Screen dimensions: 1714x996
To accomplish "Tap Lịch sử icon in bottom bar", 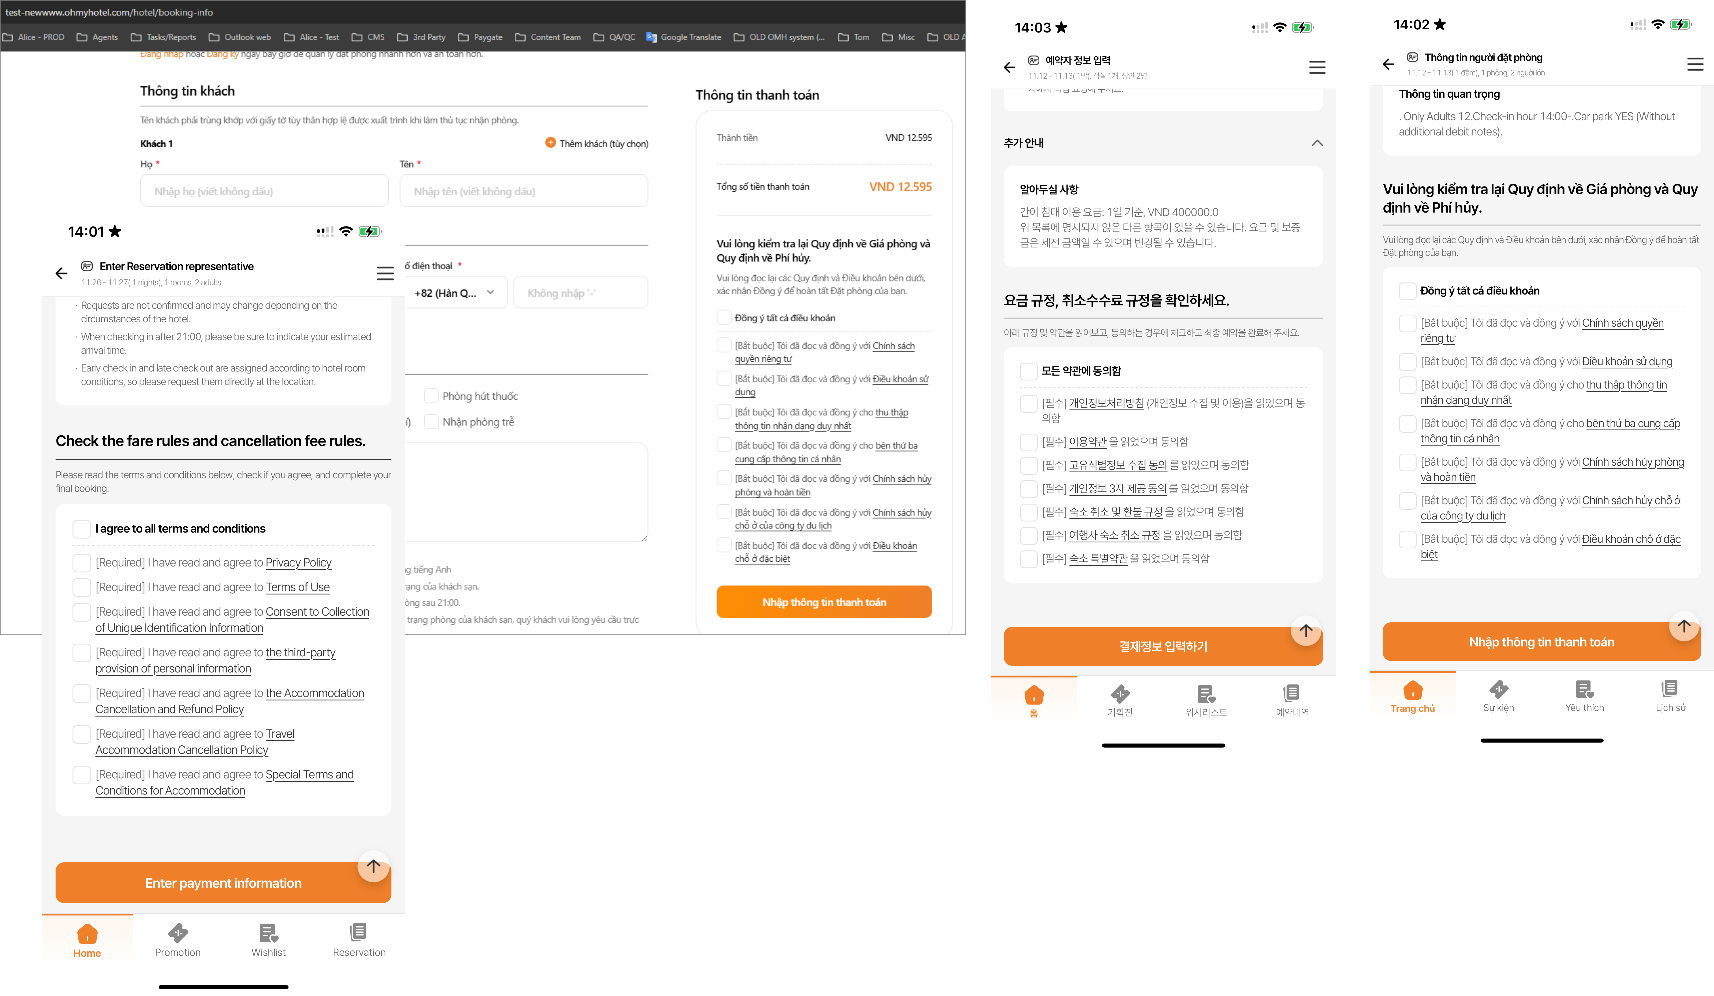I will (x=1669, y=688).
